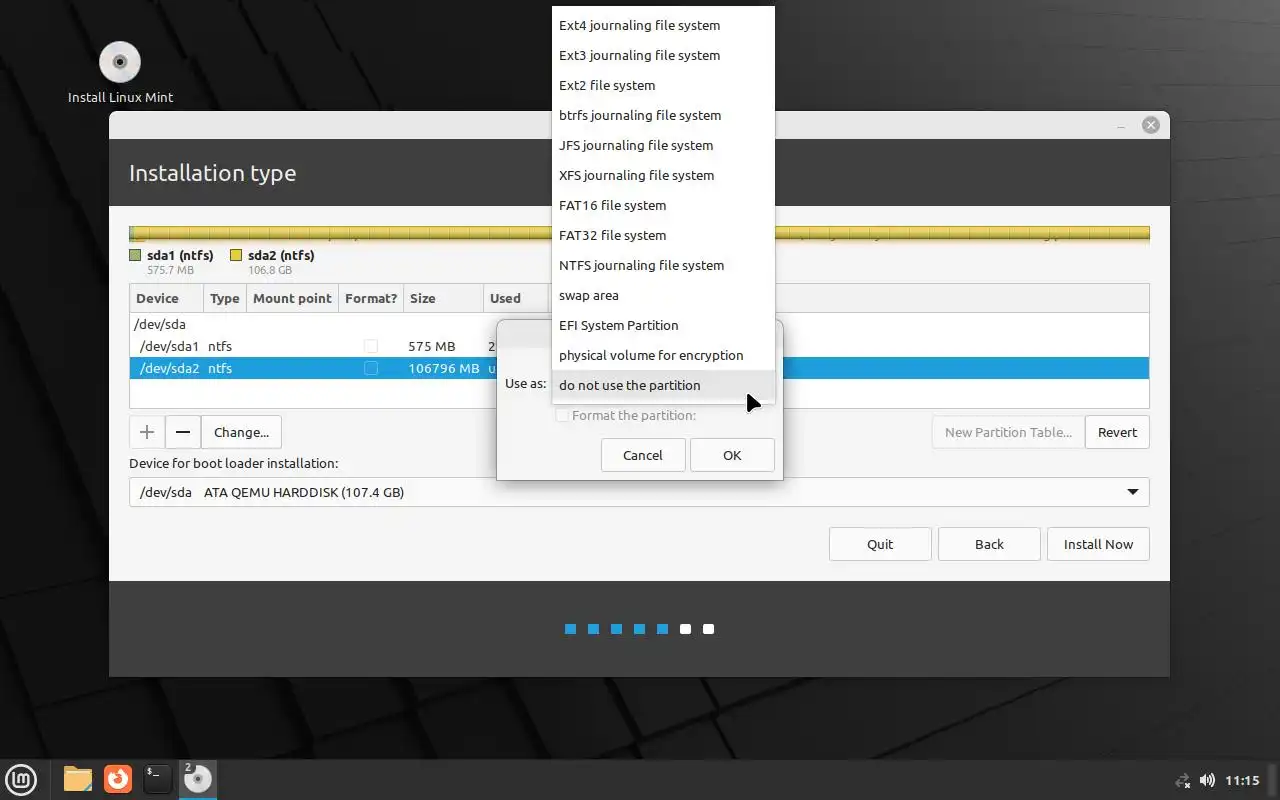Screen dimensions: 1280x800
Task: Cancel the edit partition dialog
Action: pos(643,455)
